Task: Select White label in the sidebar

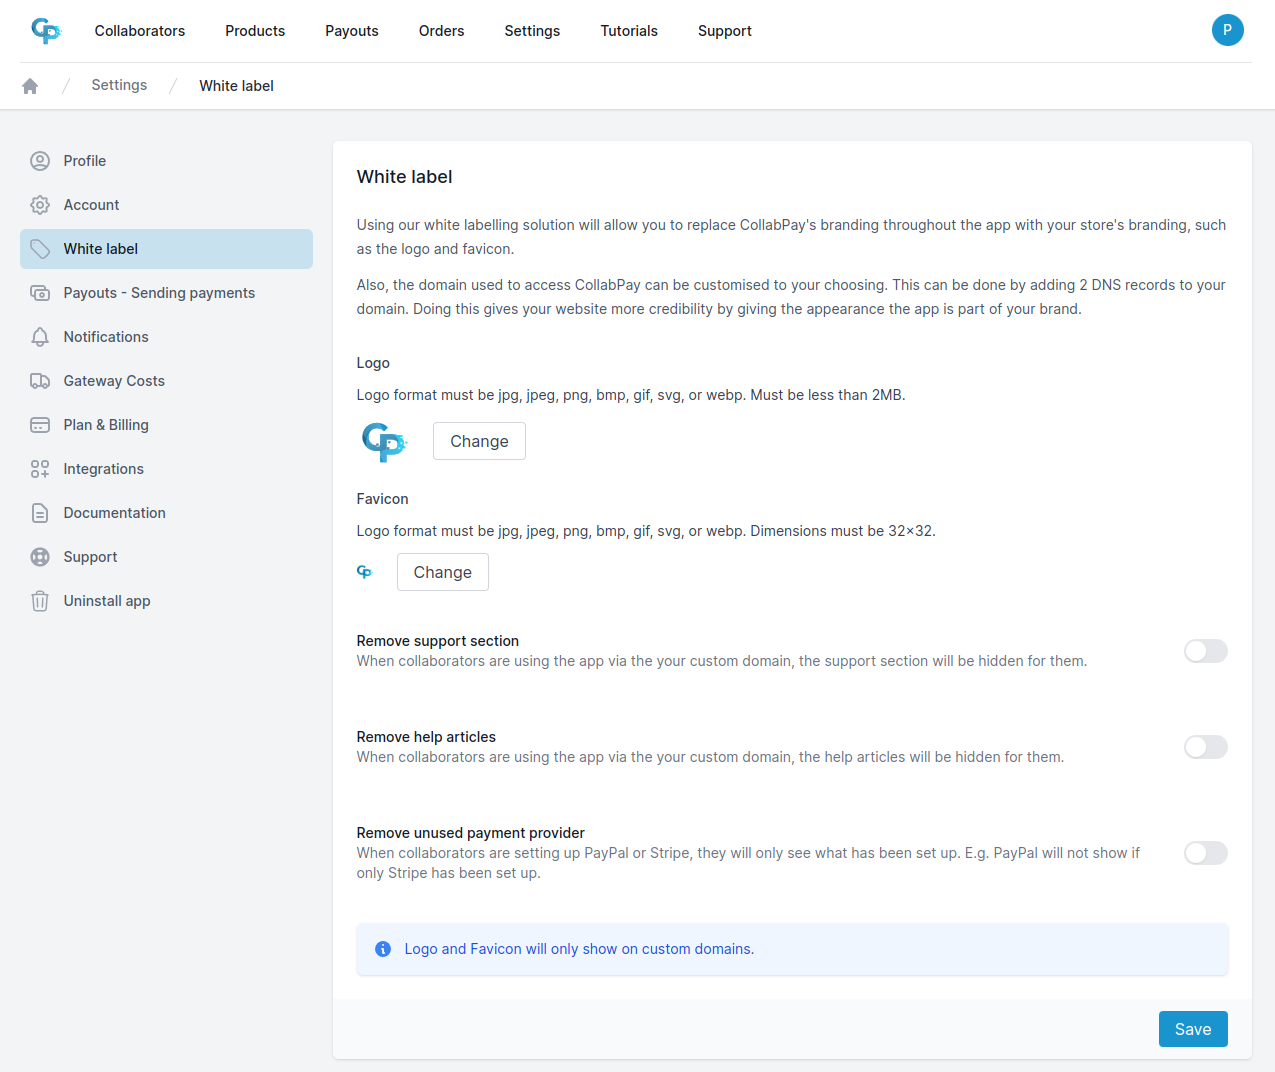Action: 166,249
